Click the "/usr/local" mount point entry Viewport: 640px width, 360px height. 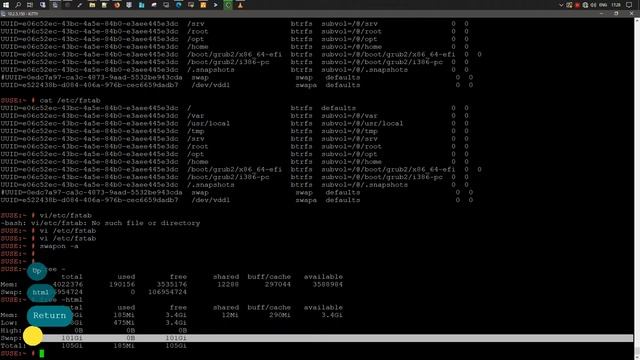[x=209, y=124]
